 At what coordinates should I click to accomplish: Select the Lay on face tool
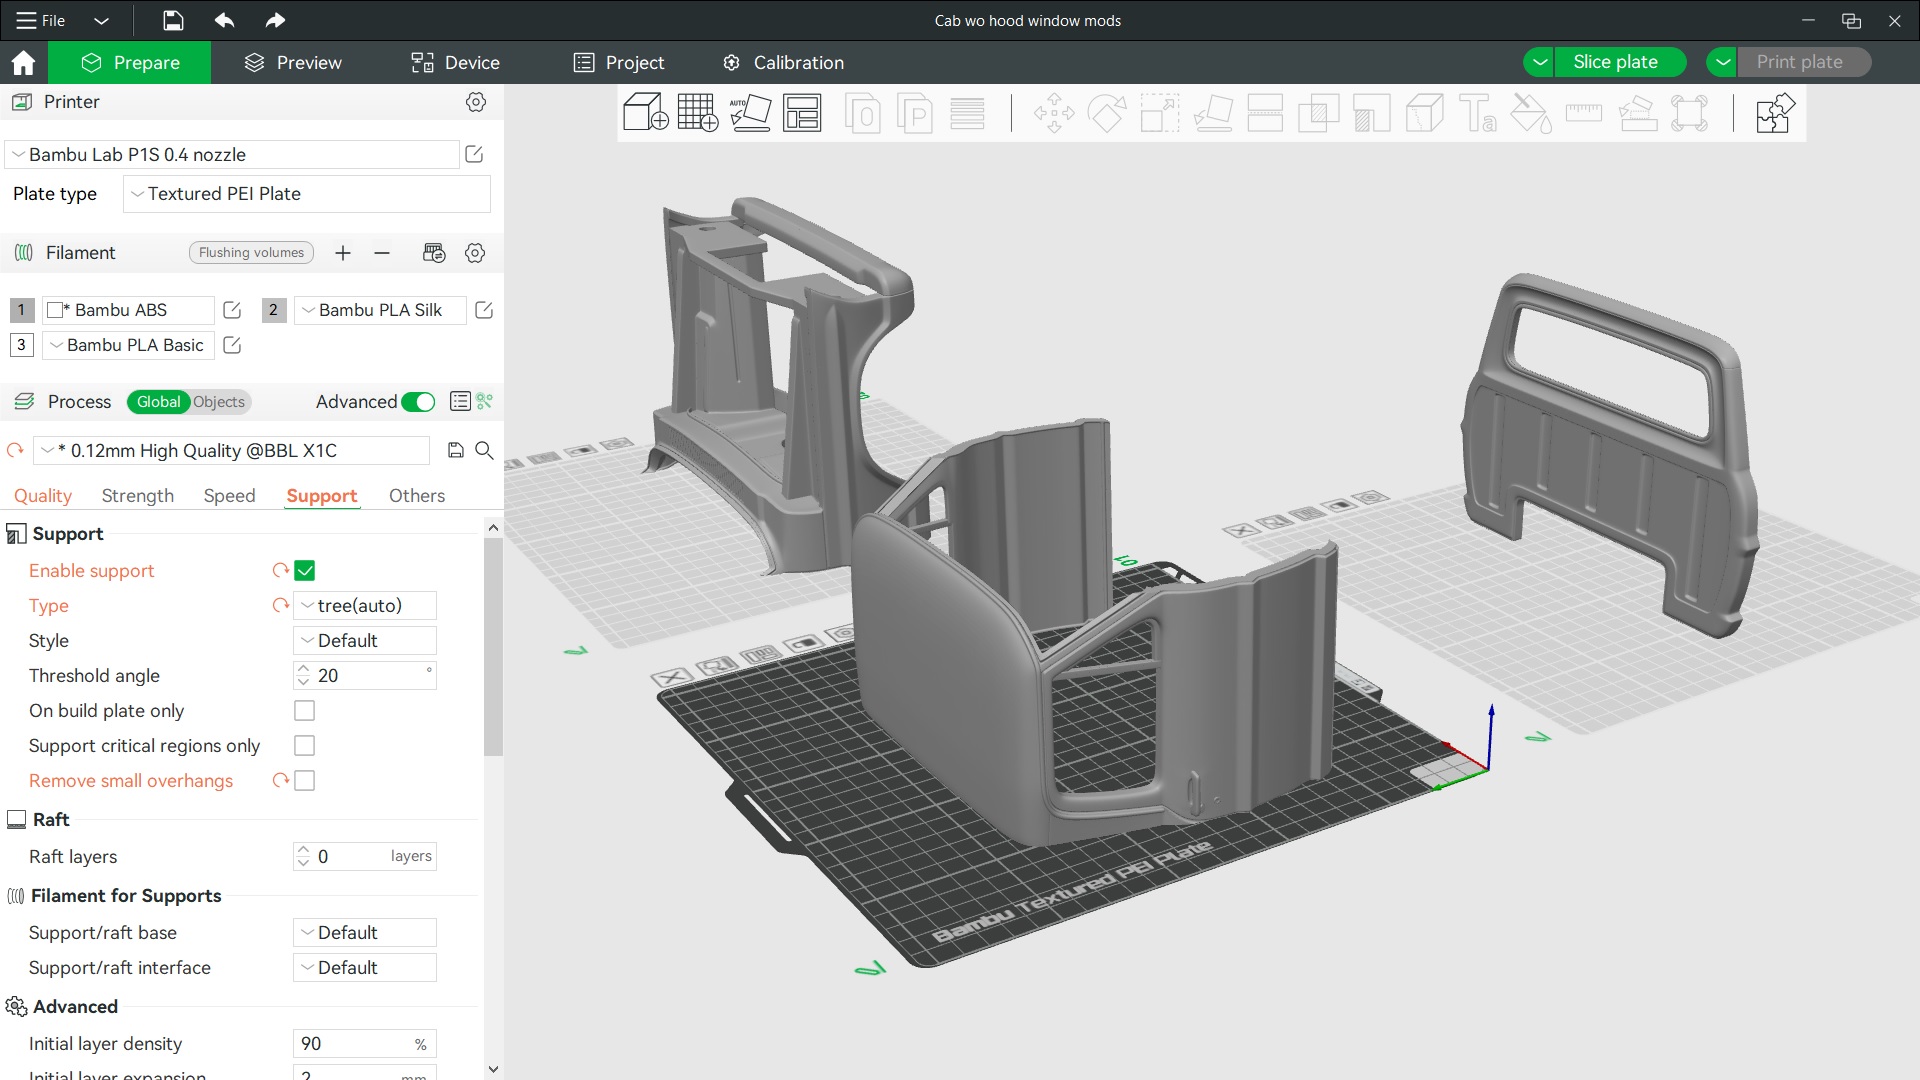pos(1213,113)
